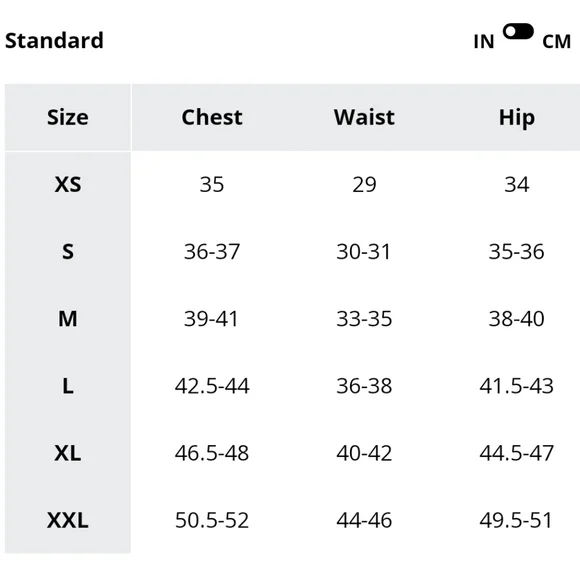Click the 36-37 chest measurement
This screenshot has width=580, height=580.
click(212, 252)
